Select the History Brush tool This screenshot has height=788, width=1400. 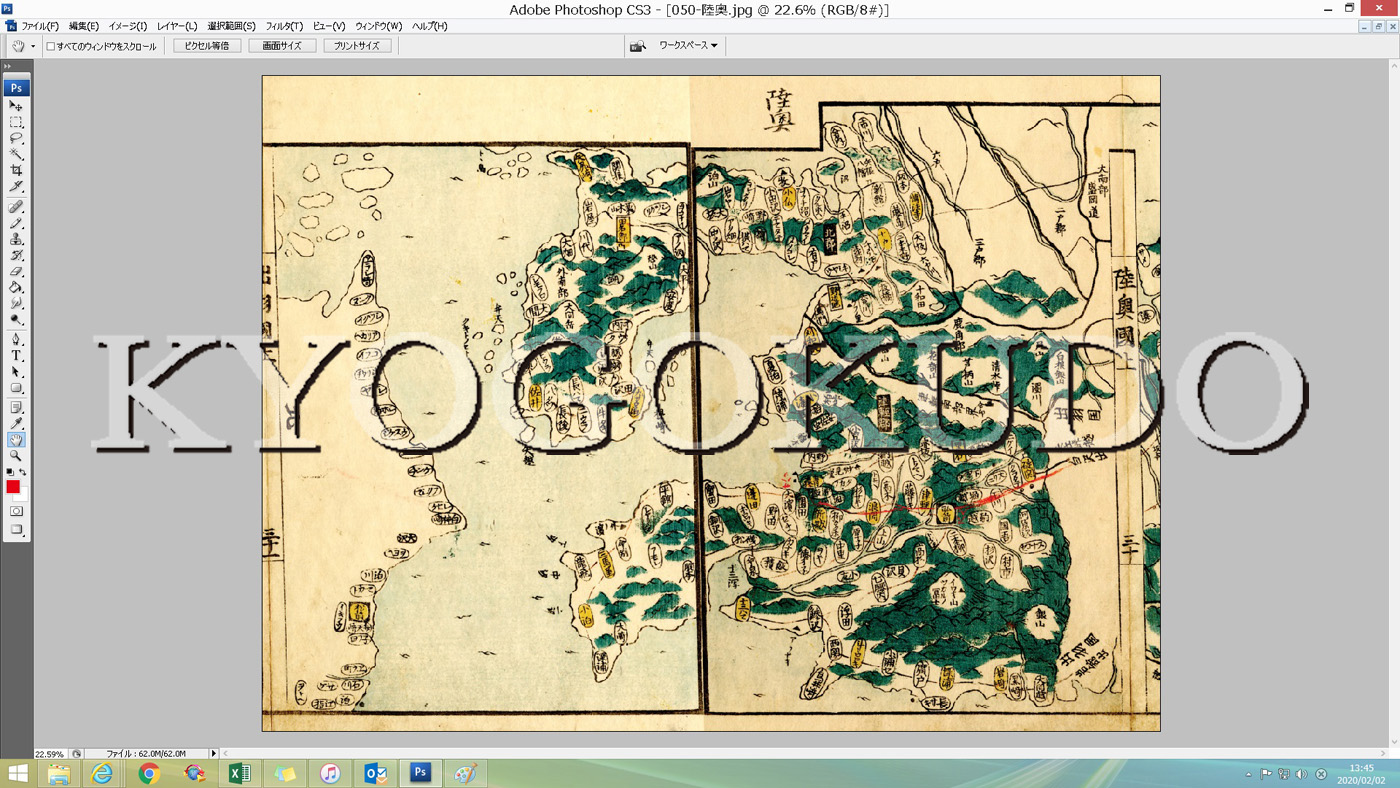coord(16,255)
